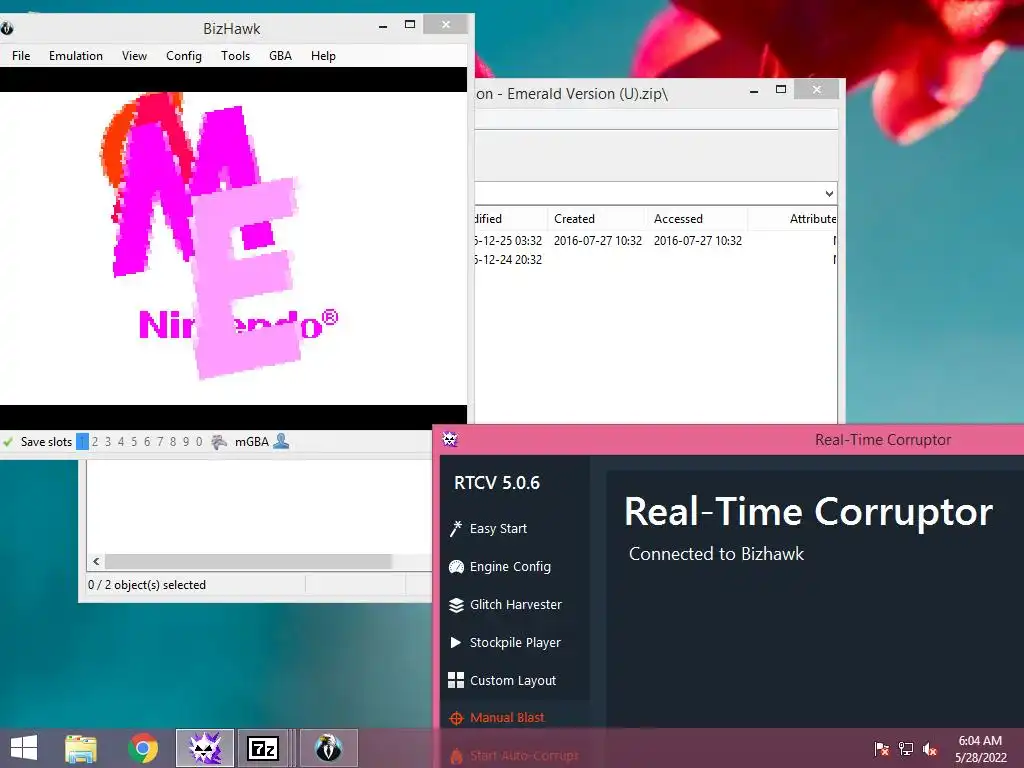Viewport: 1024px width, 768px height.
Task: Click the RTCV 5.0.6 version label
Action: point(497,483)
